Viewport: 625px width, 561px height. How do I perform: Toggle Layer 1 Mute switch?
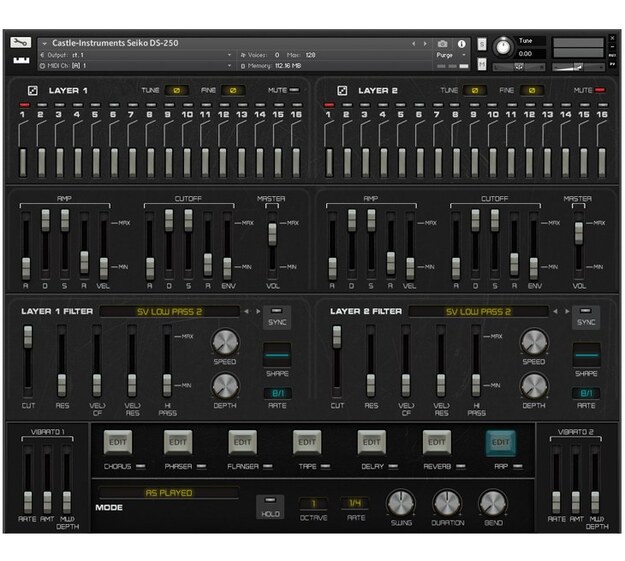coord(294,91)
